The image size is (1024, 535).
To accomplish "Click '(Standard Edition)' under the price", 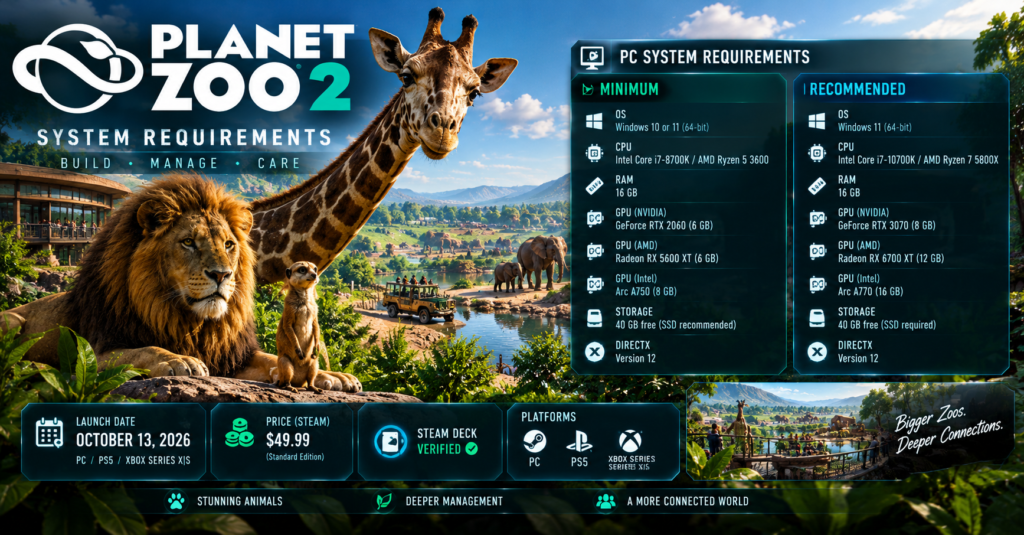I will pyautogui.click(x=295, y=457).
